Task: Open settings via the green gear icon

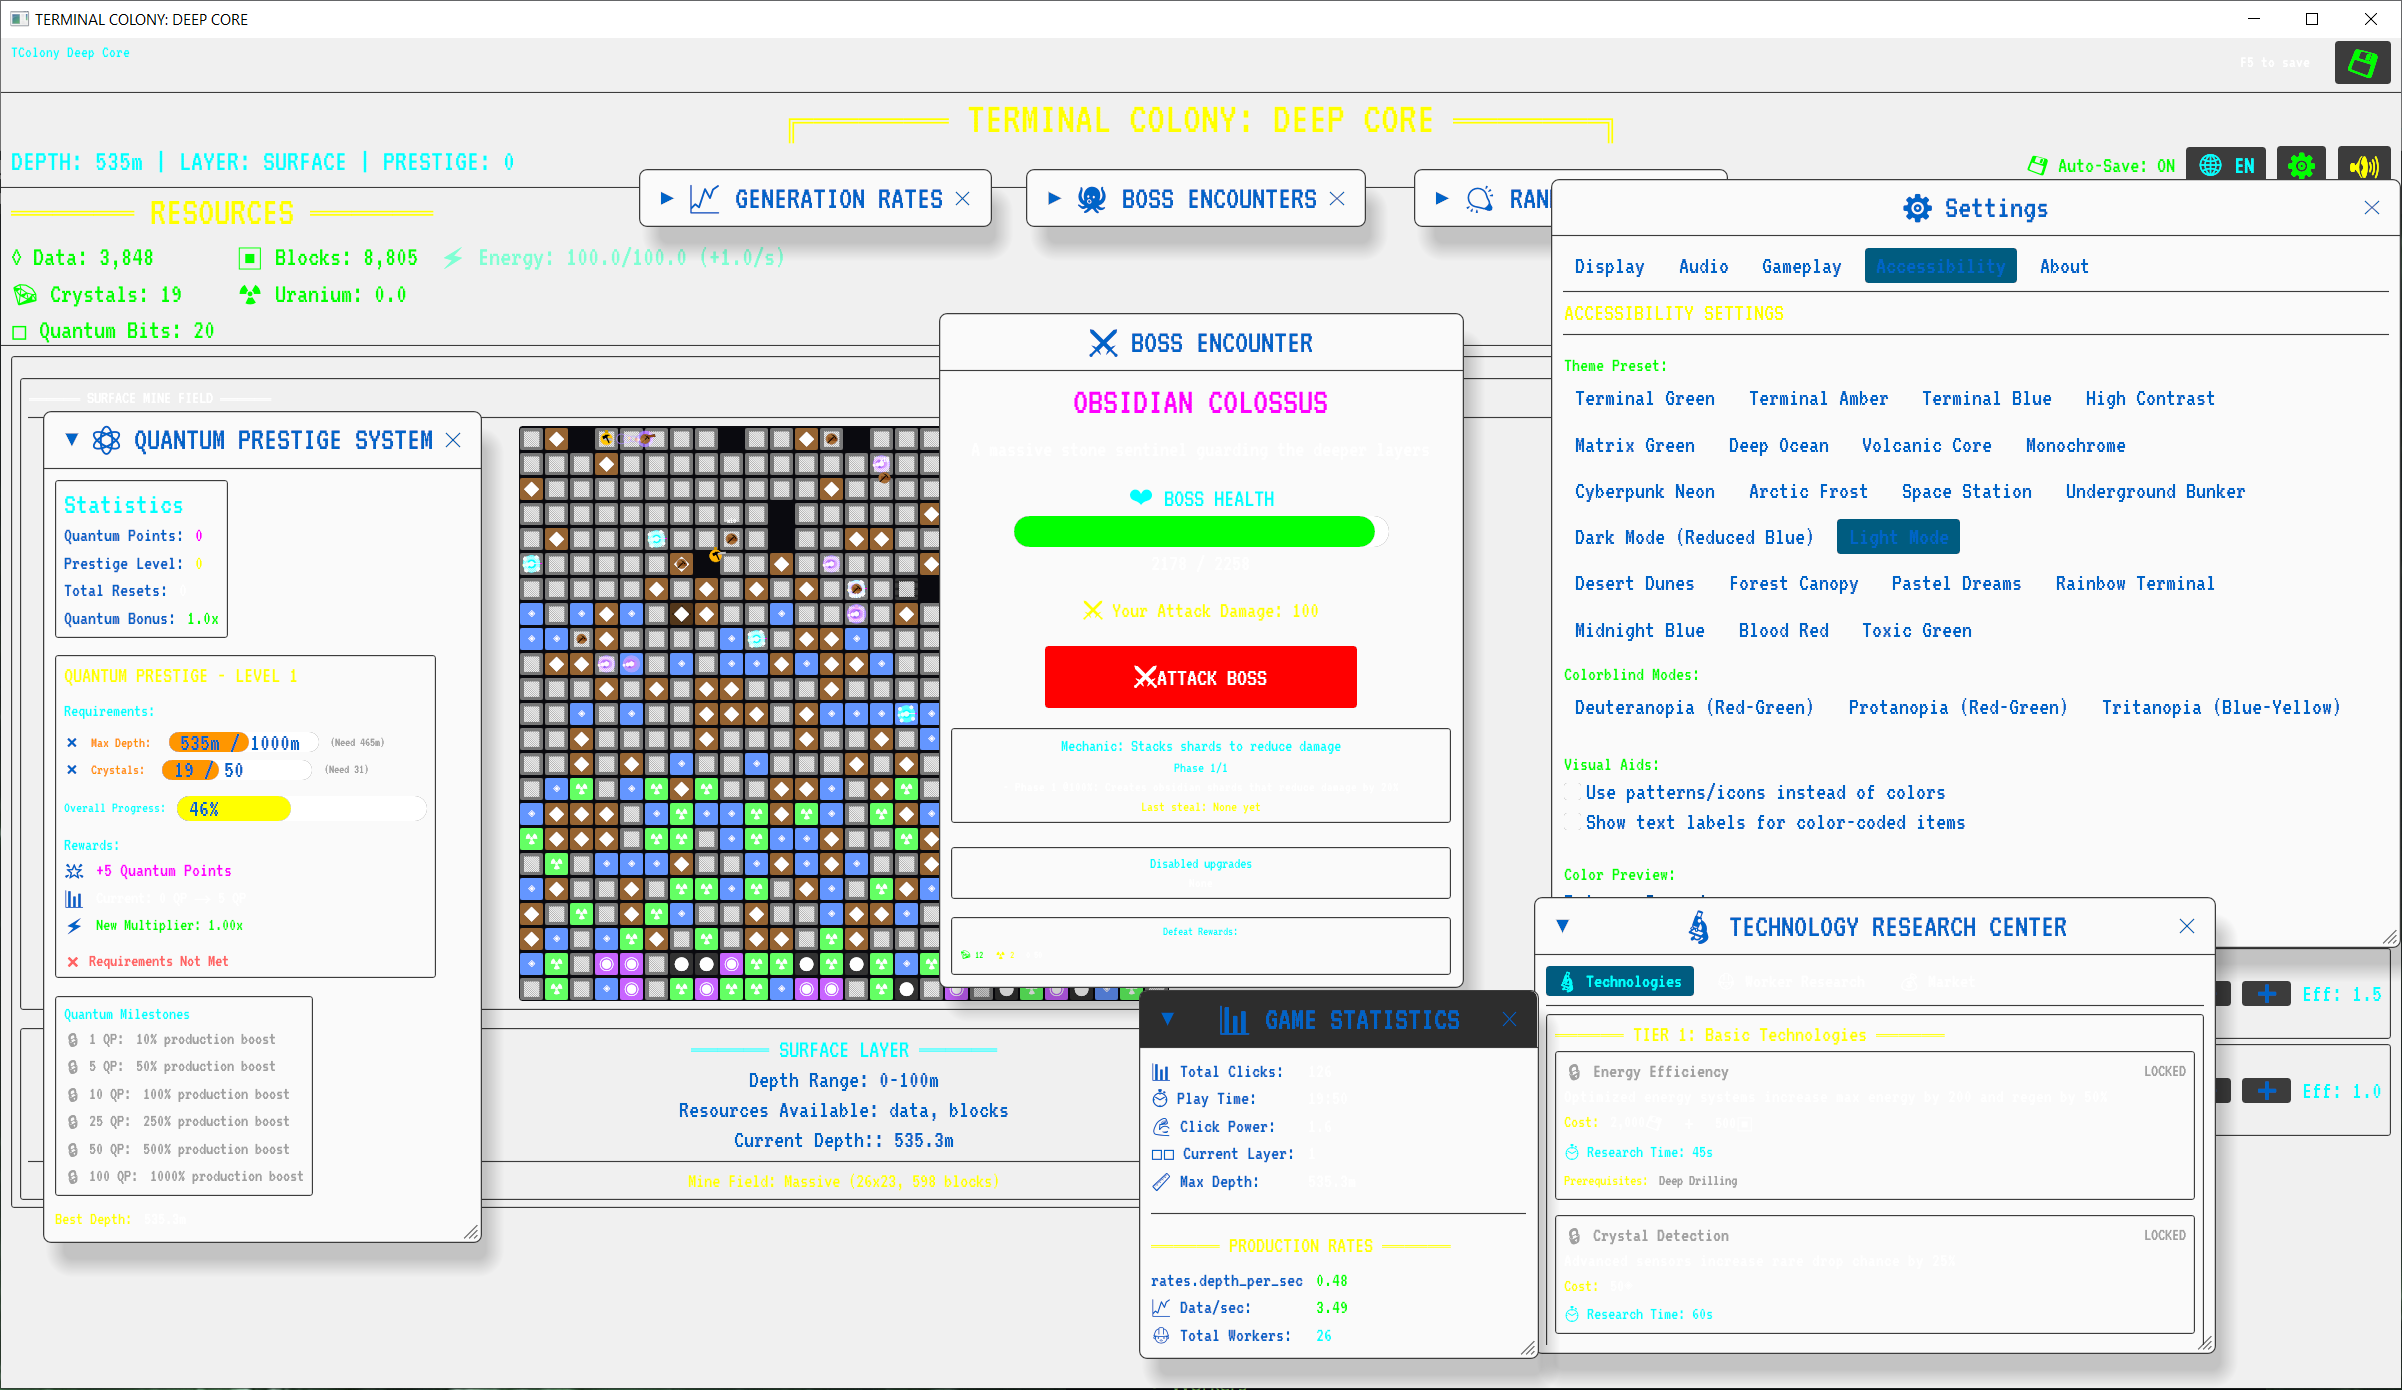Action: tap(2301, 165)
